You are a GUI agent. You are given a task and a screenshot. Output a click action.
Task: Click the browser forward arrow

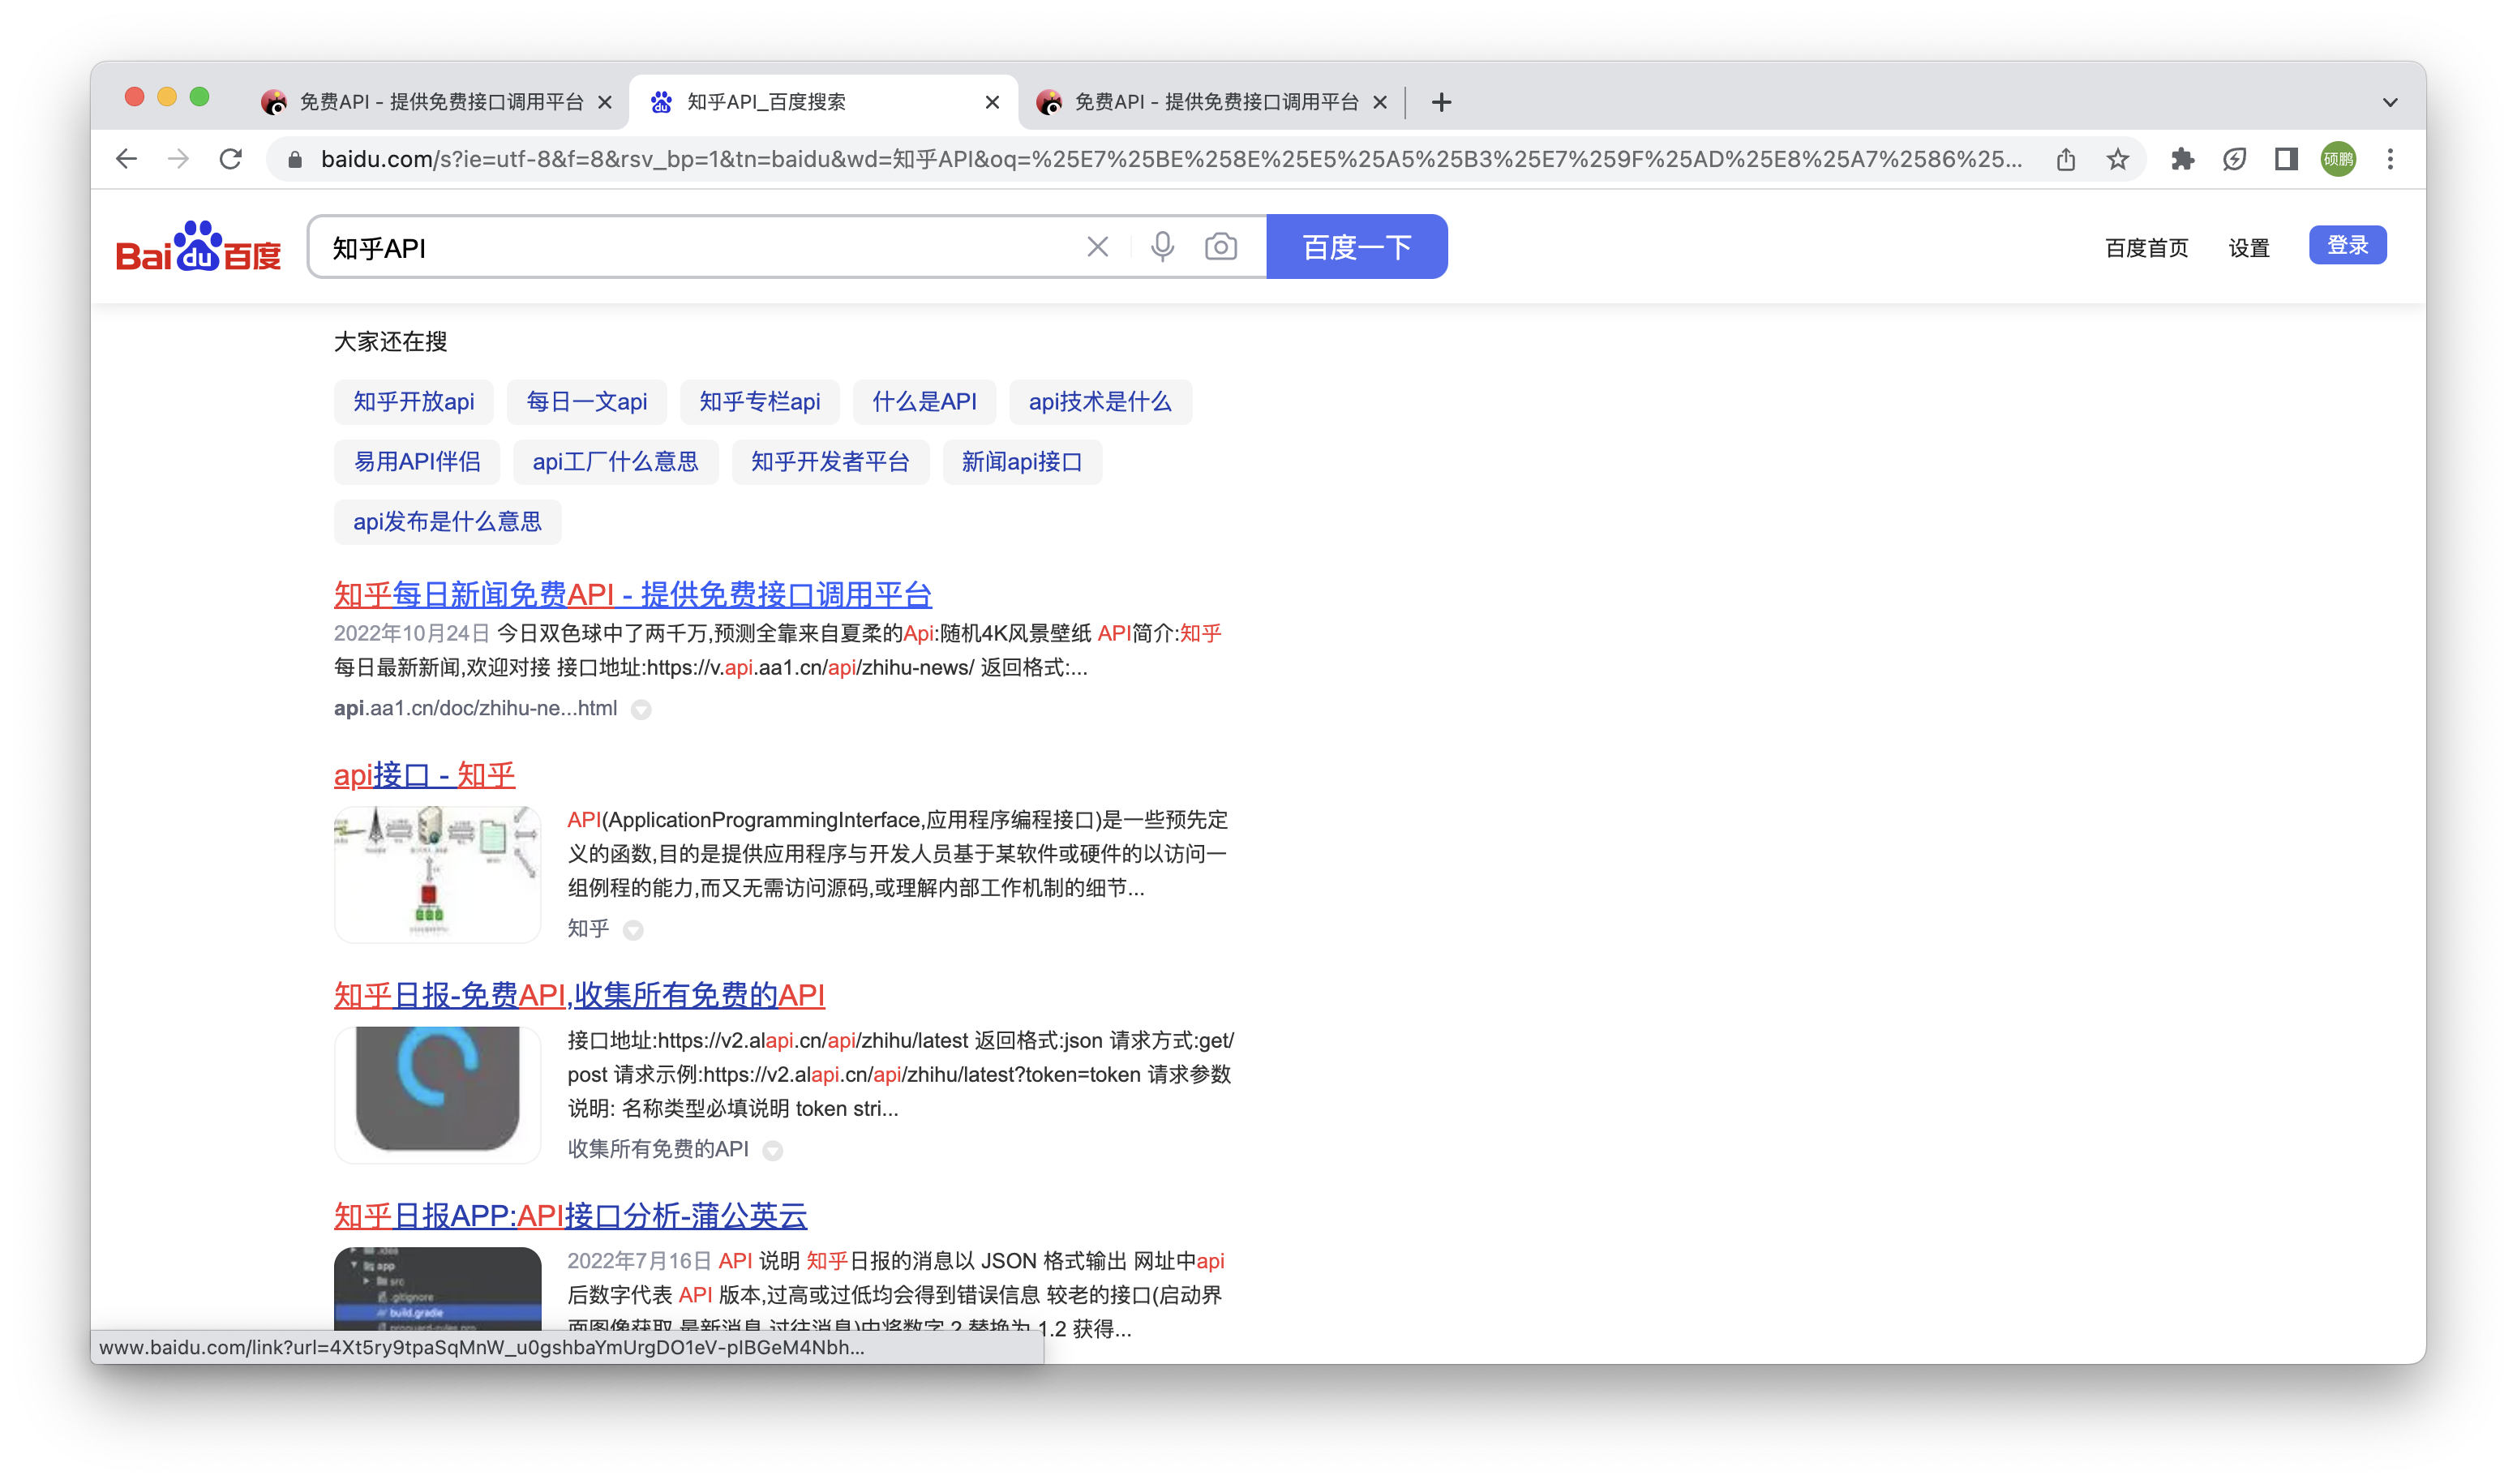(178, 159)
